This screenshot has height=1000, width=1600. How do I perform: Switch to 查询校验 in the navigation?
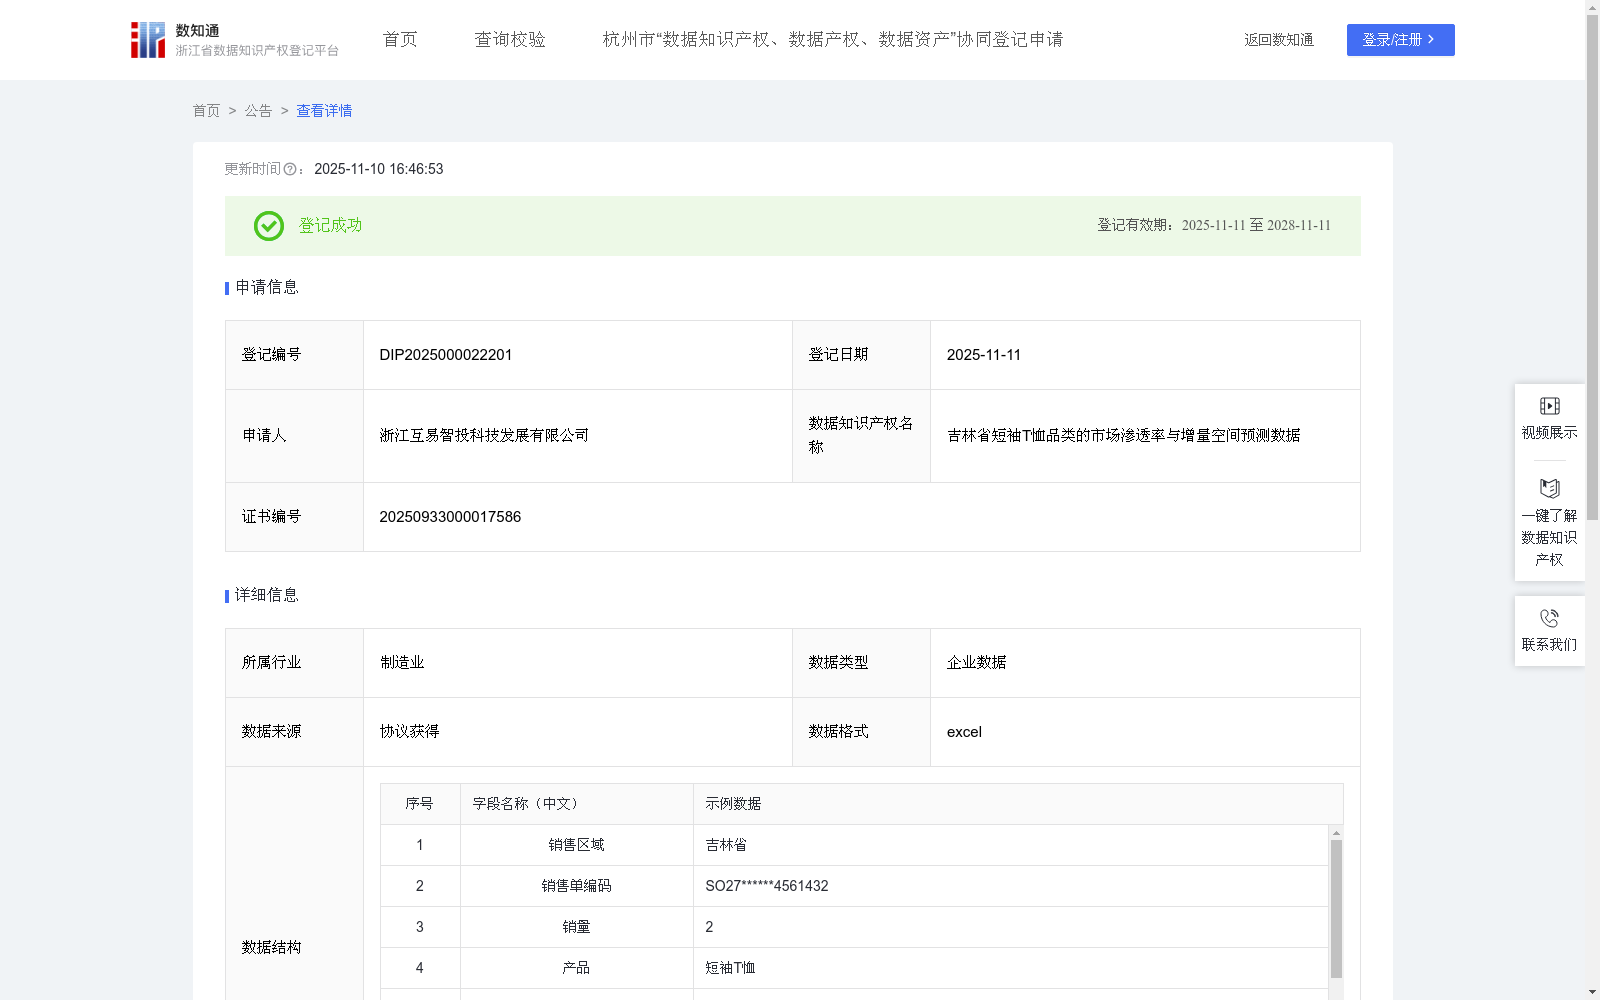click(510, 39)
